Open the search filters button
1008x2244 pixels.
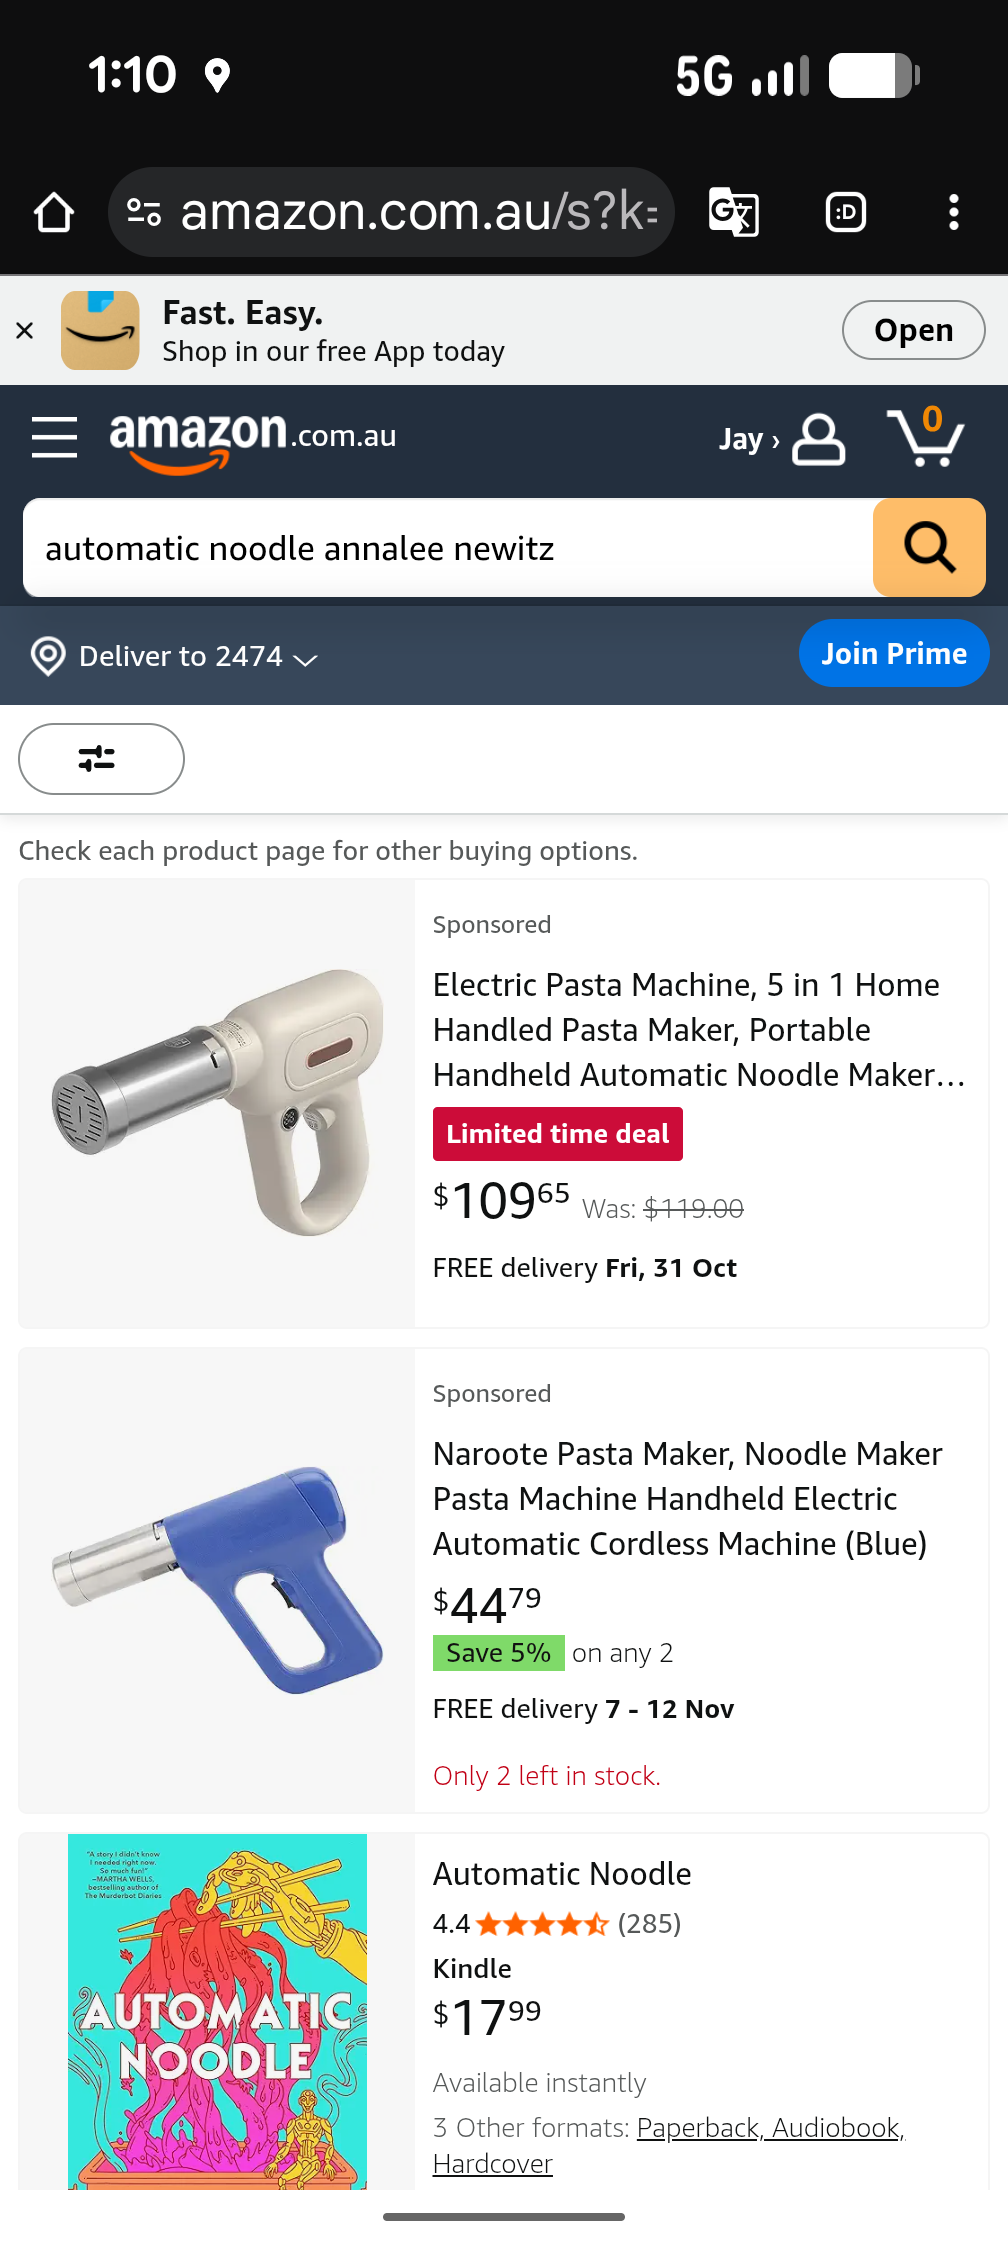(101, 759)
